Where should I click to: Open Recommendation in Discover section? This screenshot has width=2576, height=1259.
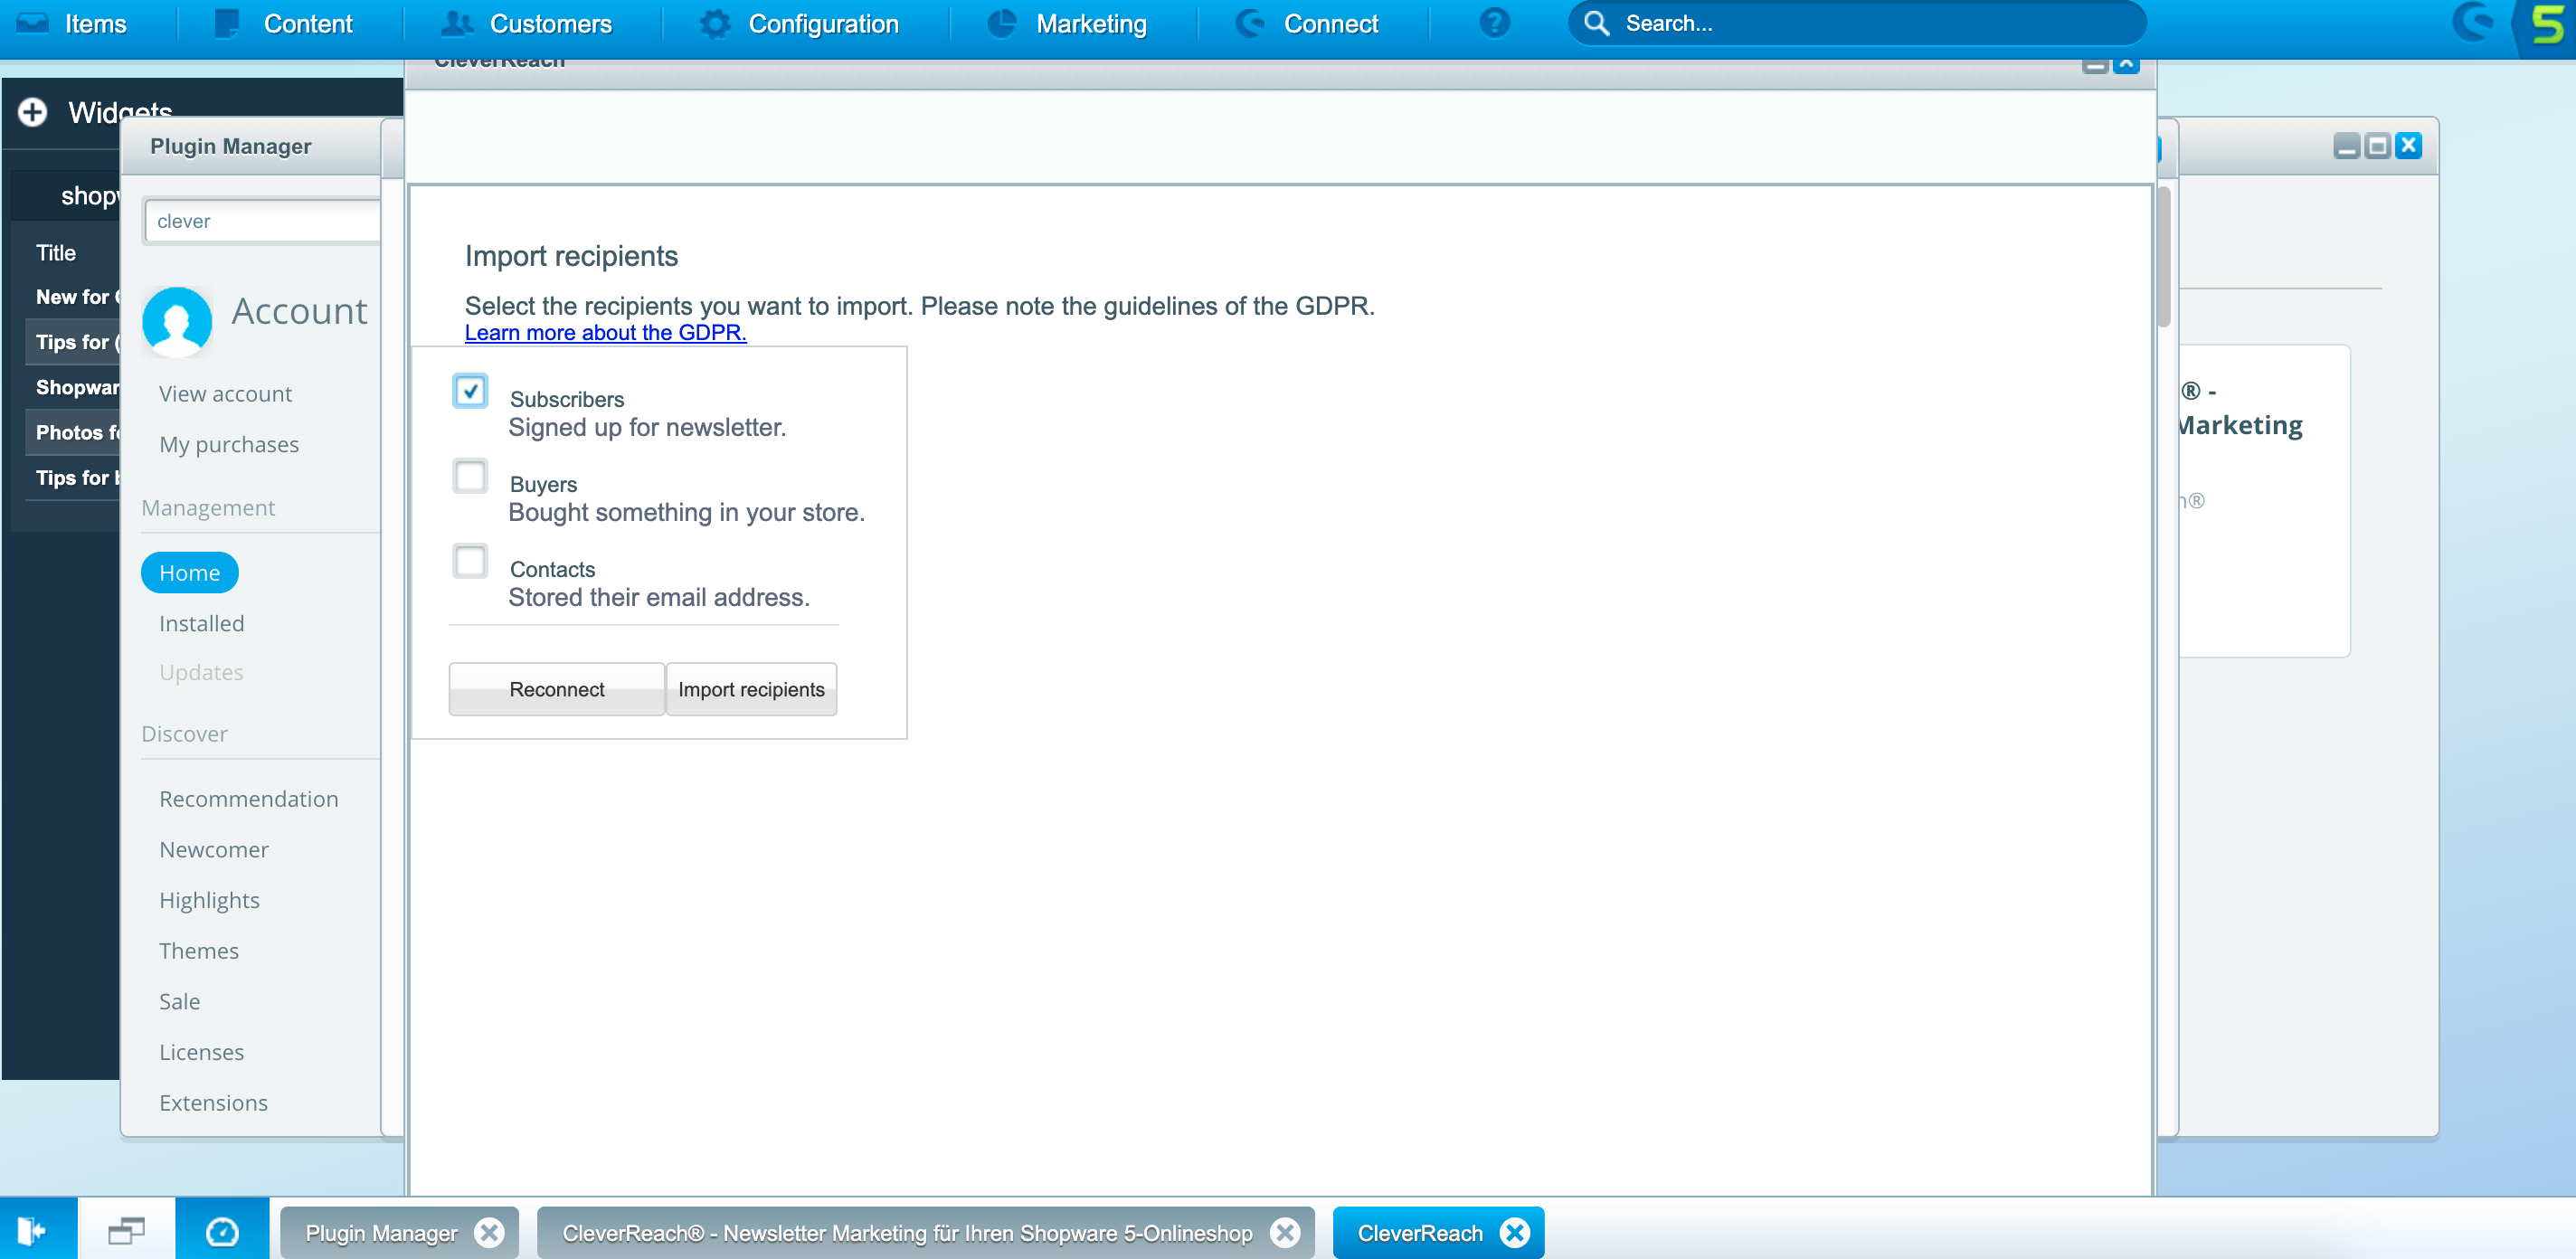pos(249,799)
